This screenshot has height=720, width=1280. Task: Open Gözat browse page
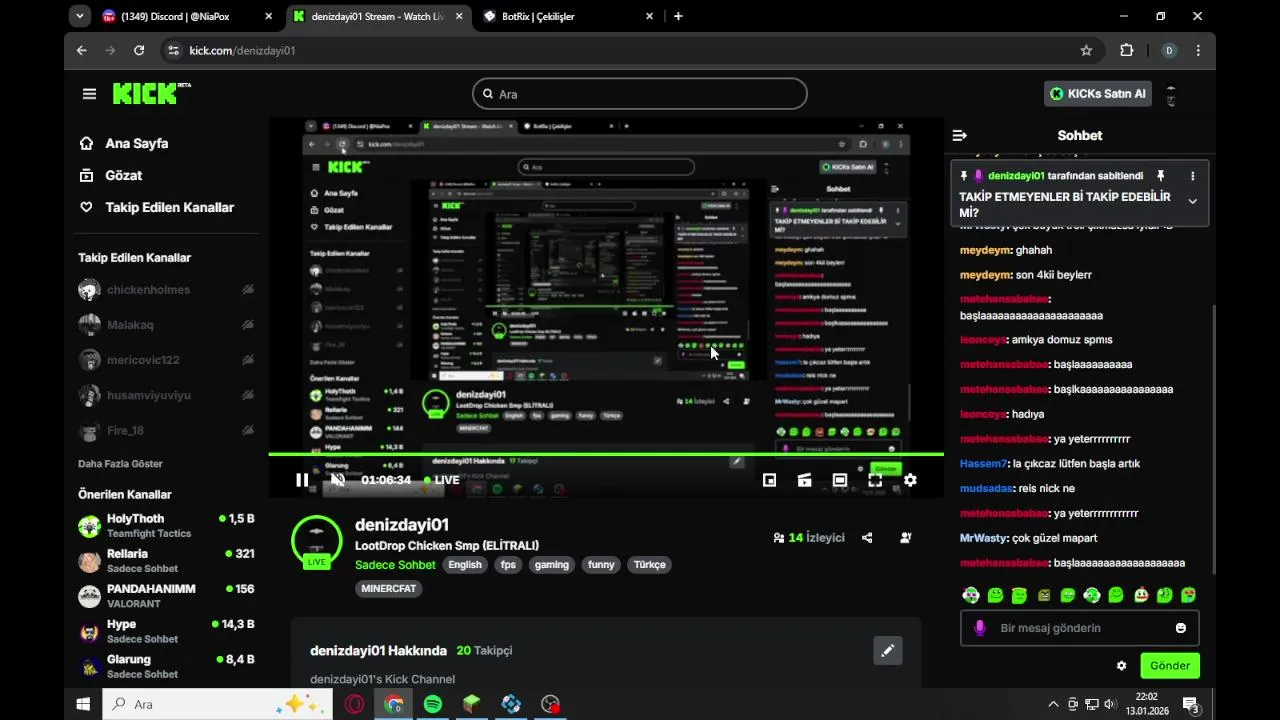(x=123, y=175)
